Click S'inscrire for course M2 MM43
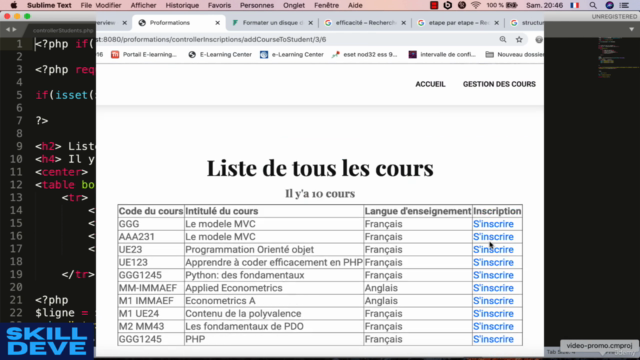 tap(493, 327)
